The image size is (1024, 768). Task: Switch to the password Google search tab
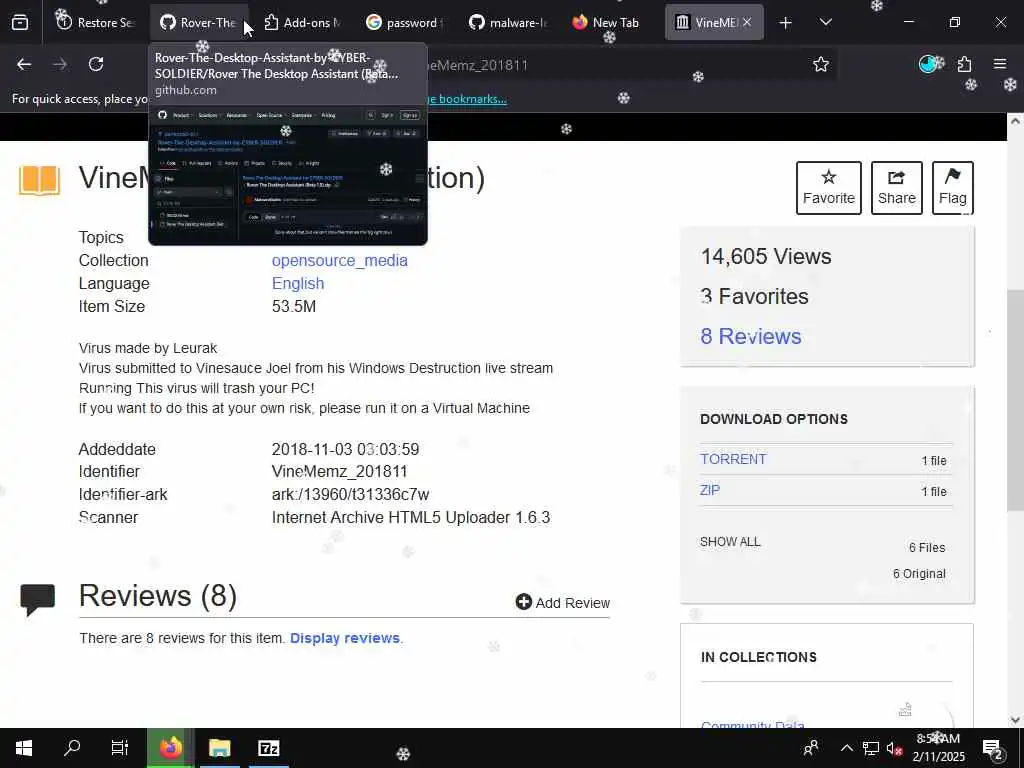(x=404, y=23)
